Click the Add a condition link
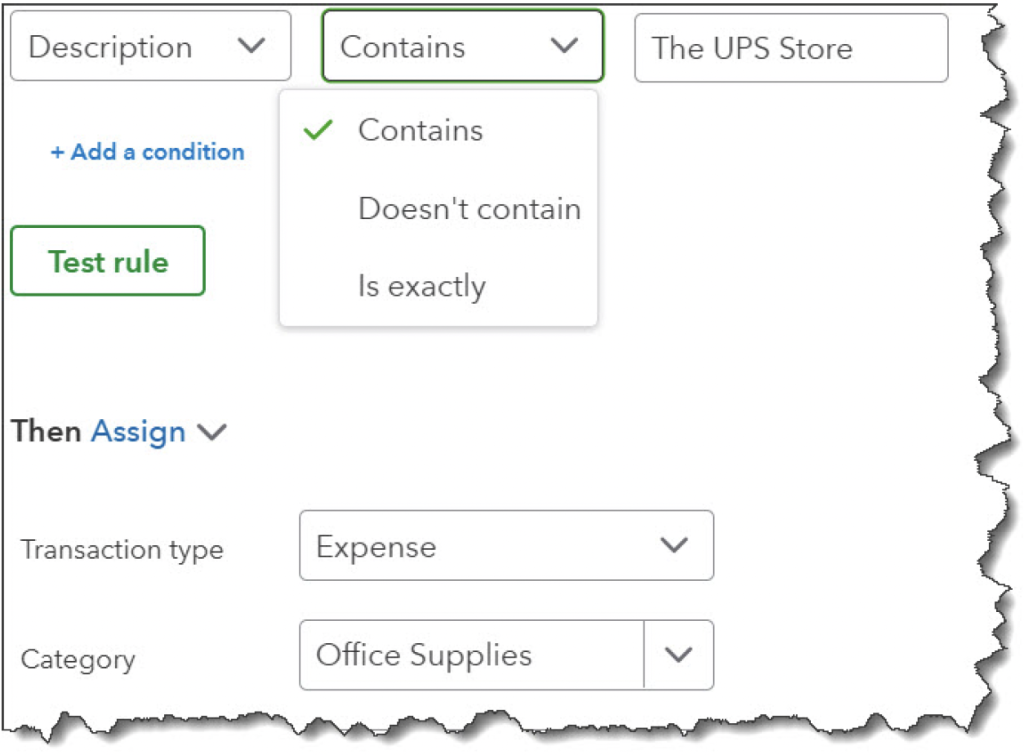The image size is (1024, 755). coord(148,152)
